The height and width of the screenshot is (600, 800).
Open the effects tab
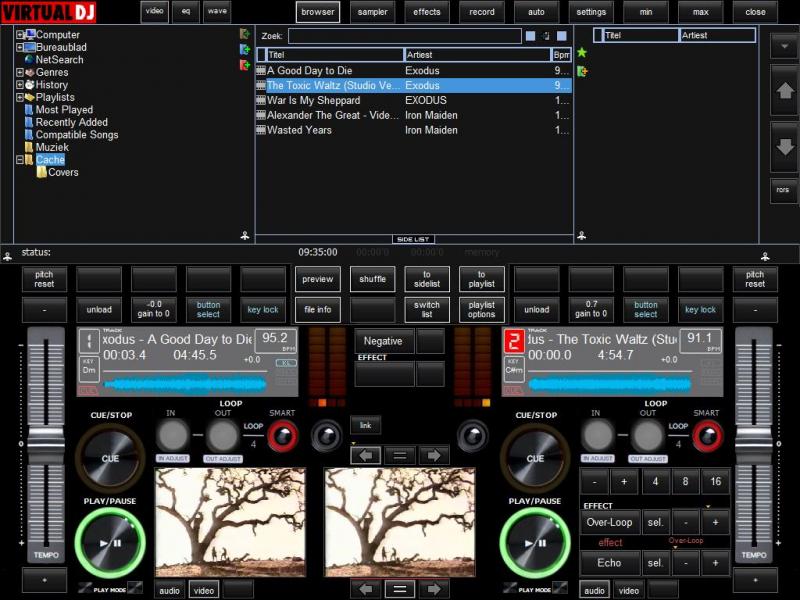point(427,12)
